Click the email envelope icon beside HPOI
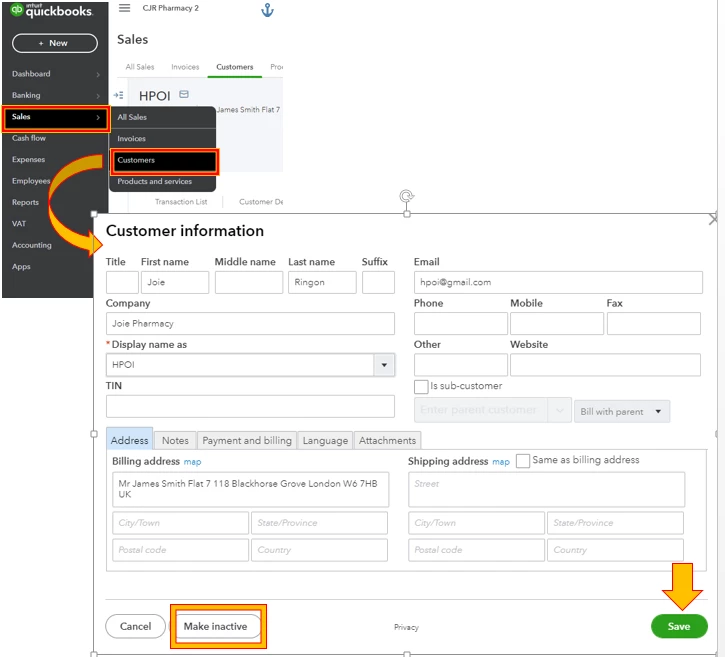This screenshot has width=725, height=657. pyautogui.click(x=184, y=94)
